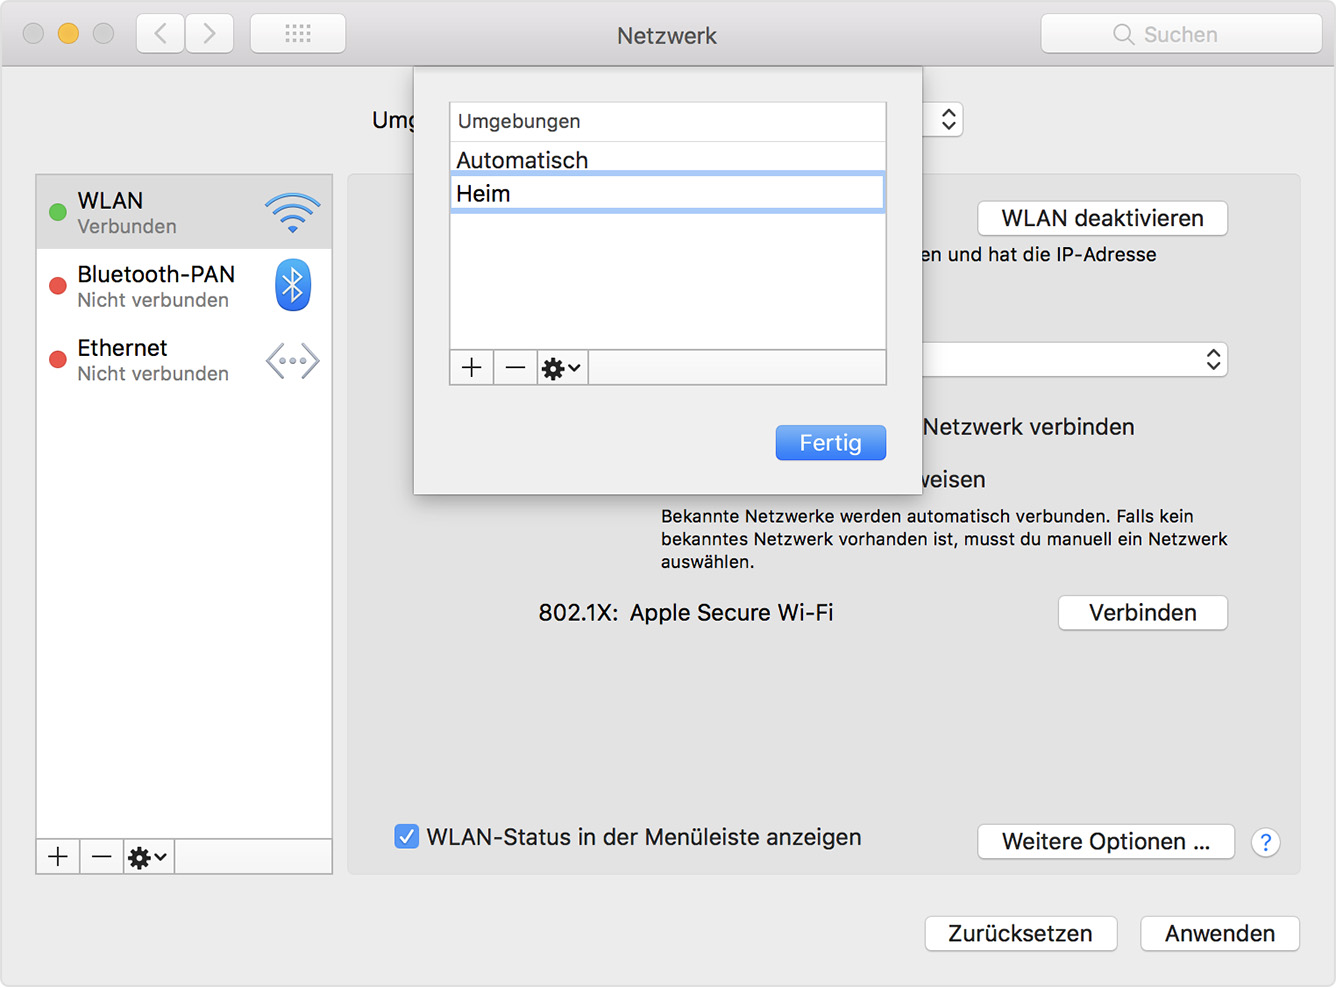Image resolution: width=1336 pixels, height=988 pixels.
Task: Open the sidebar gear action menu
Action: (148, 857)
